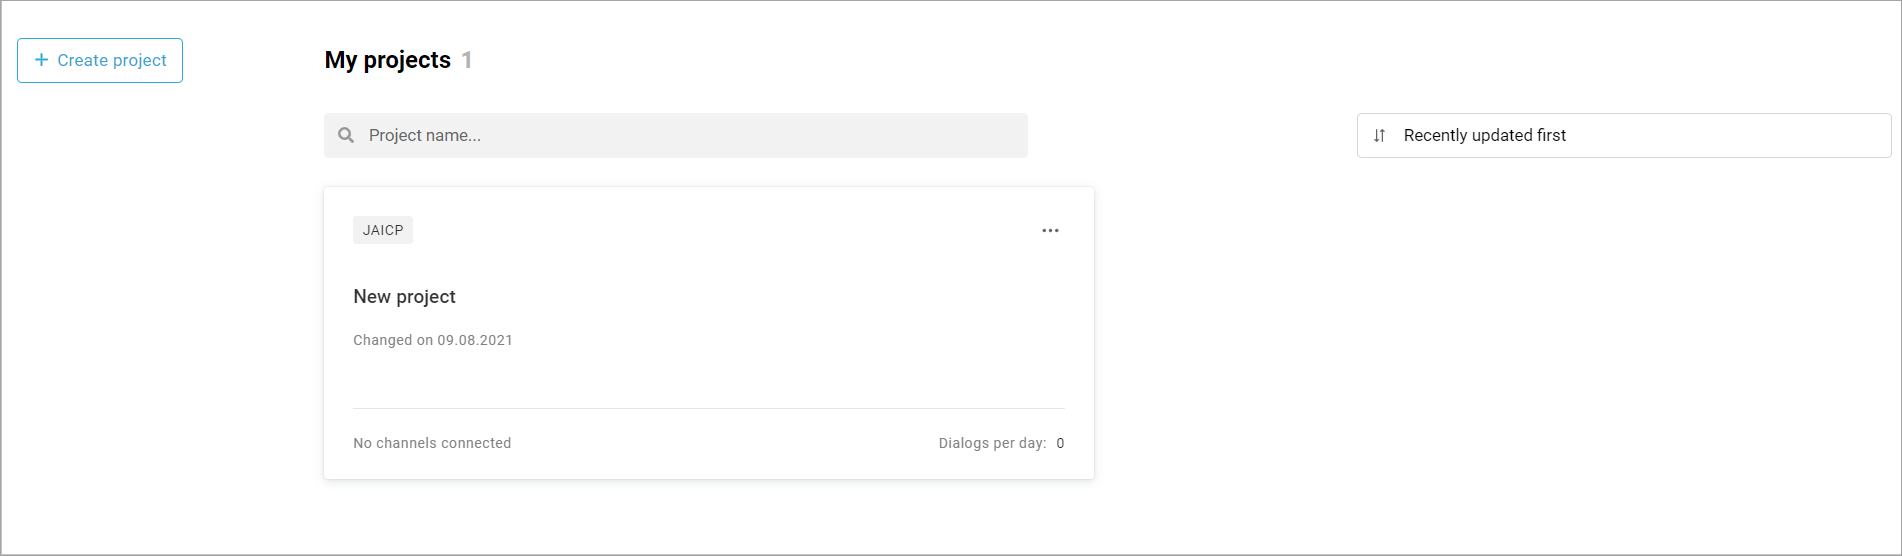Click the "Recently updated first" sort text

point(1484,135)
